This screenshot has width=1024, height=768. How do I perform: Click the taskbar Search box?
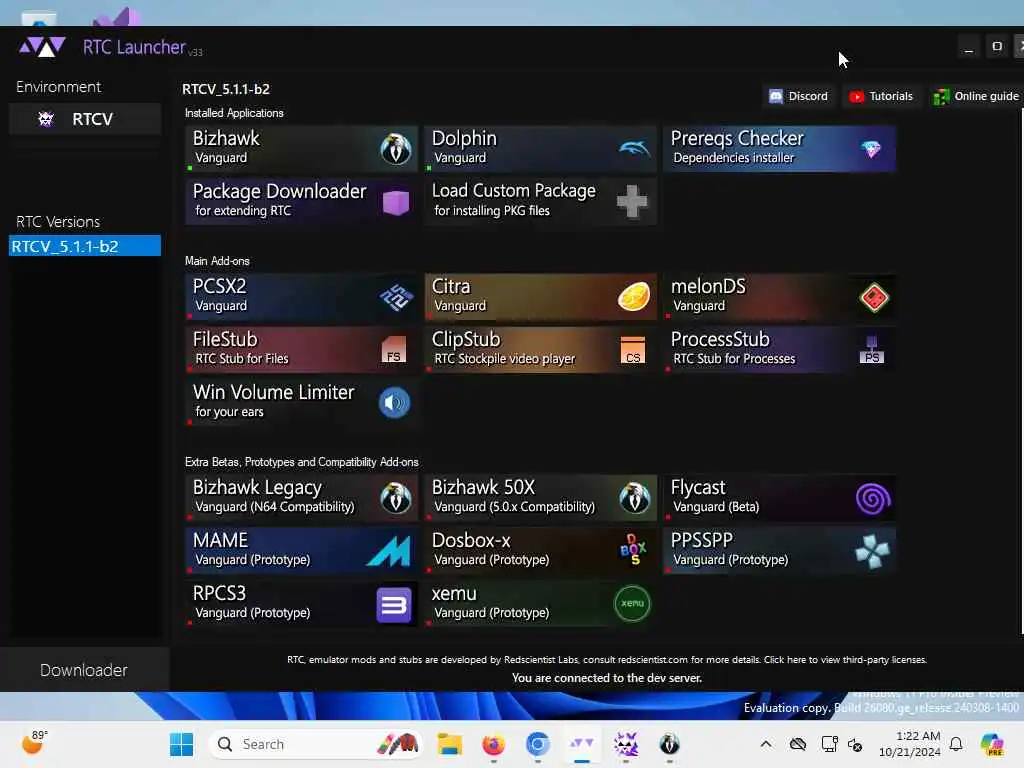pyautogui.click(x=315, y=744)
